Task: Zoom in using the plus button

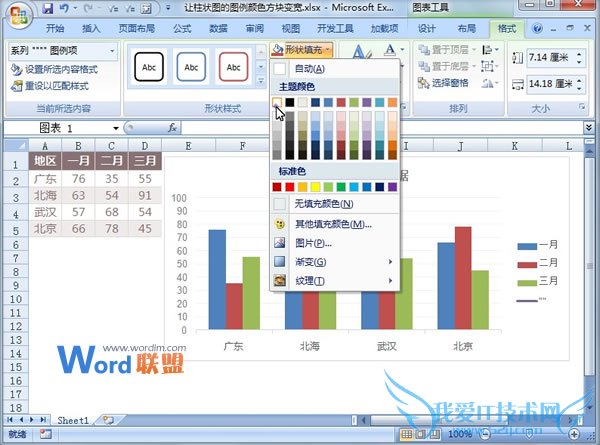Action: point(574,434)
